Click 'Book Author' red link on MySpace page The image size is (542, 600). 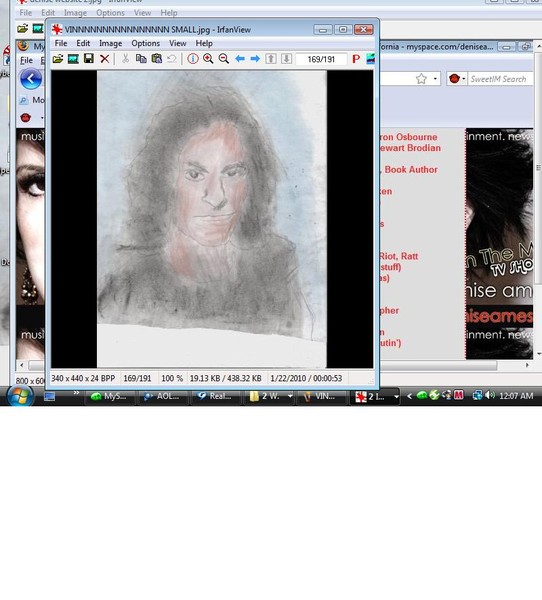click(411, 170)
